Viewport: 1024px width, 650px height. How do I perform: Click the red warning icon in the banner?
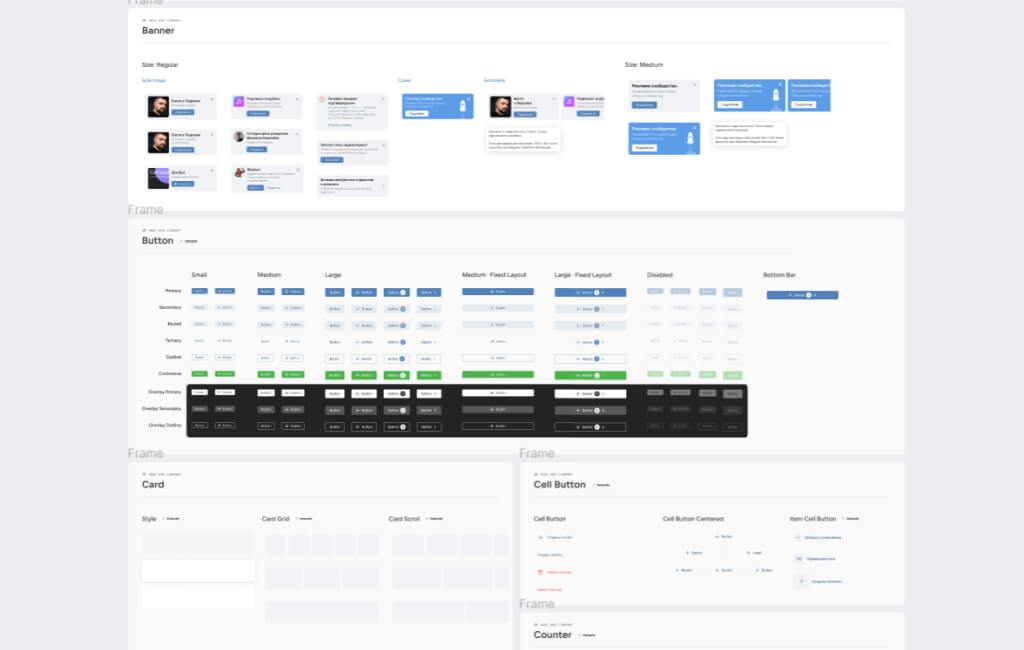click(323, 99)
